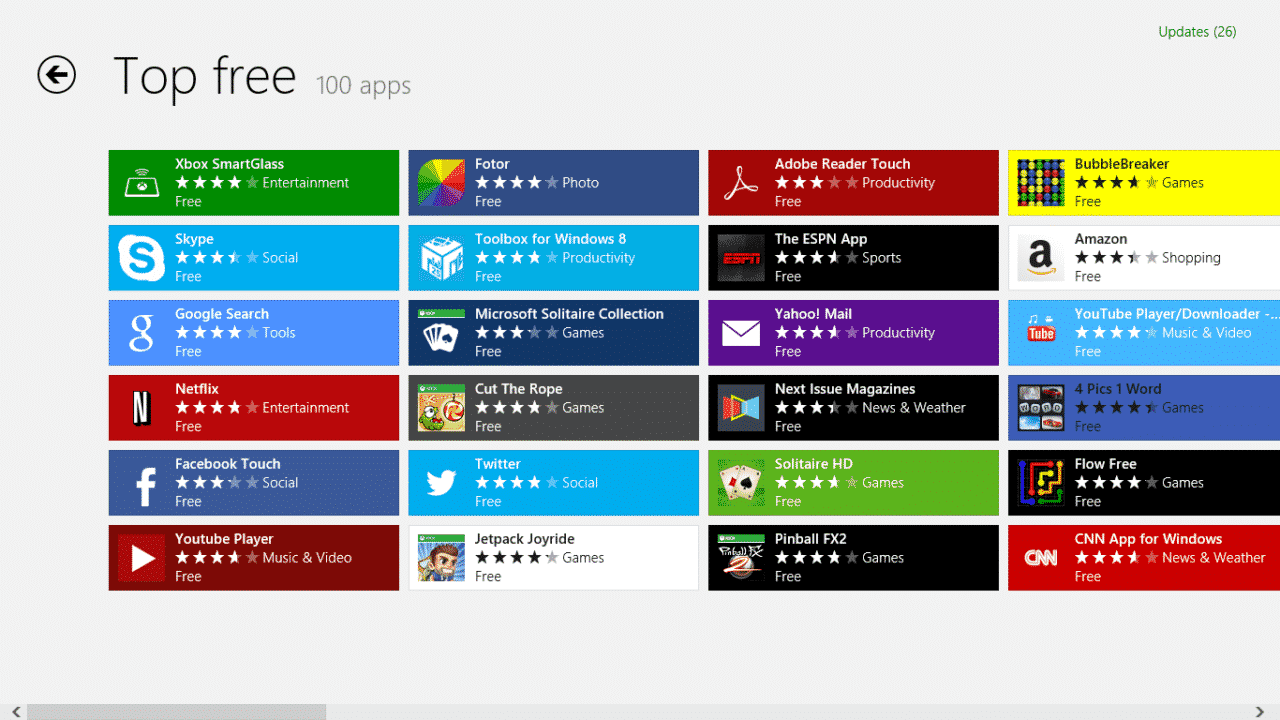This screenshot has width=1280, height=720.
Task: Select the Google Search app name
Action: point(222,314)
